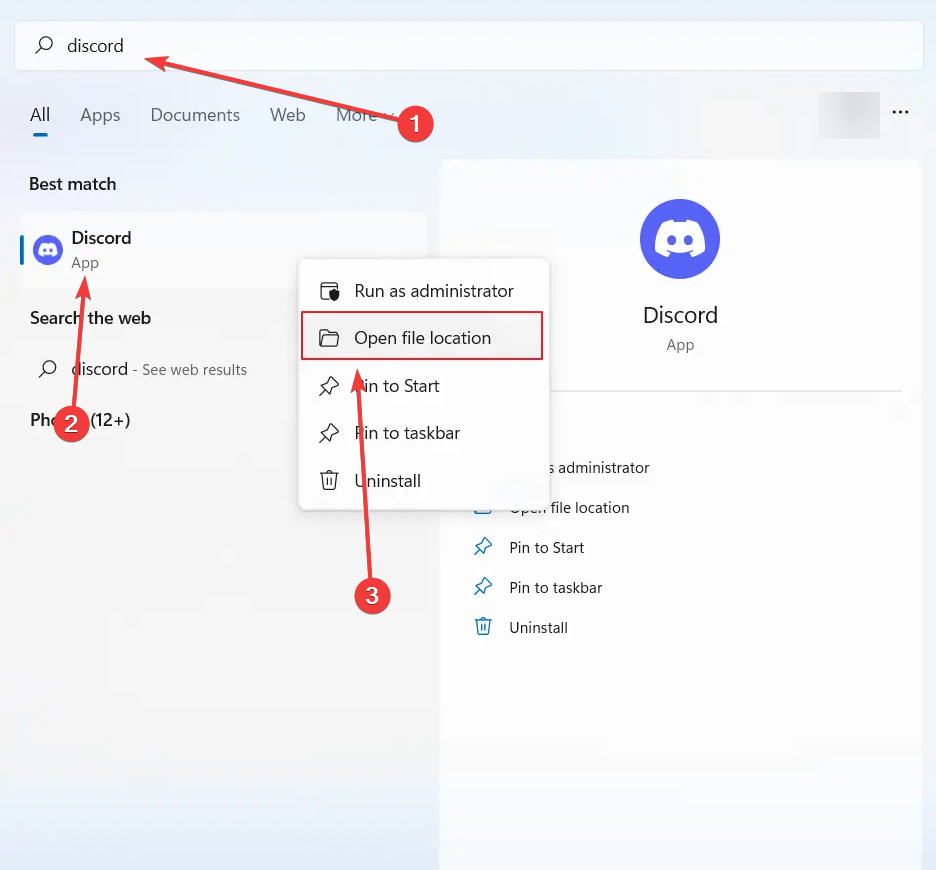
Task: Click the blue pin icon for Pin to taskbar
Action: [483, 586]
